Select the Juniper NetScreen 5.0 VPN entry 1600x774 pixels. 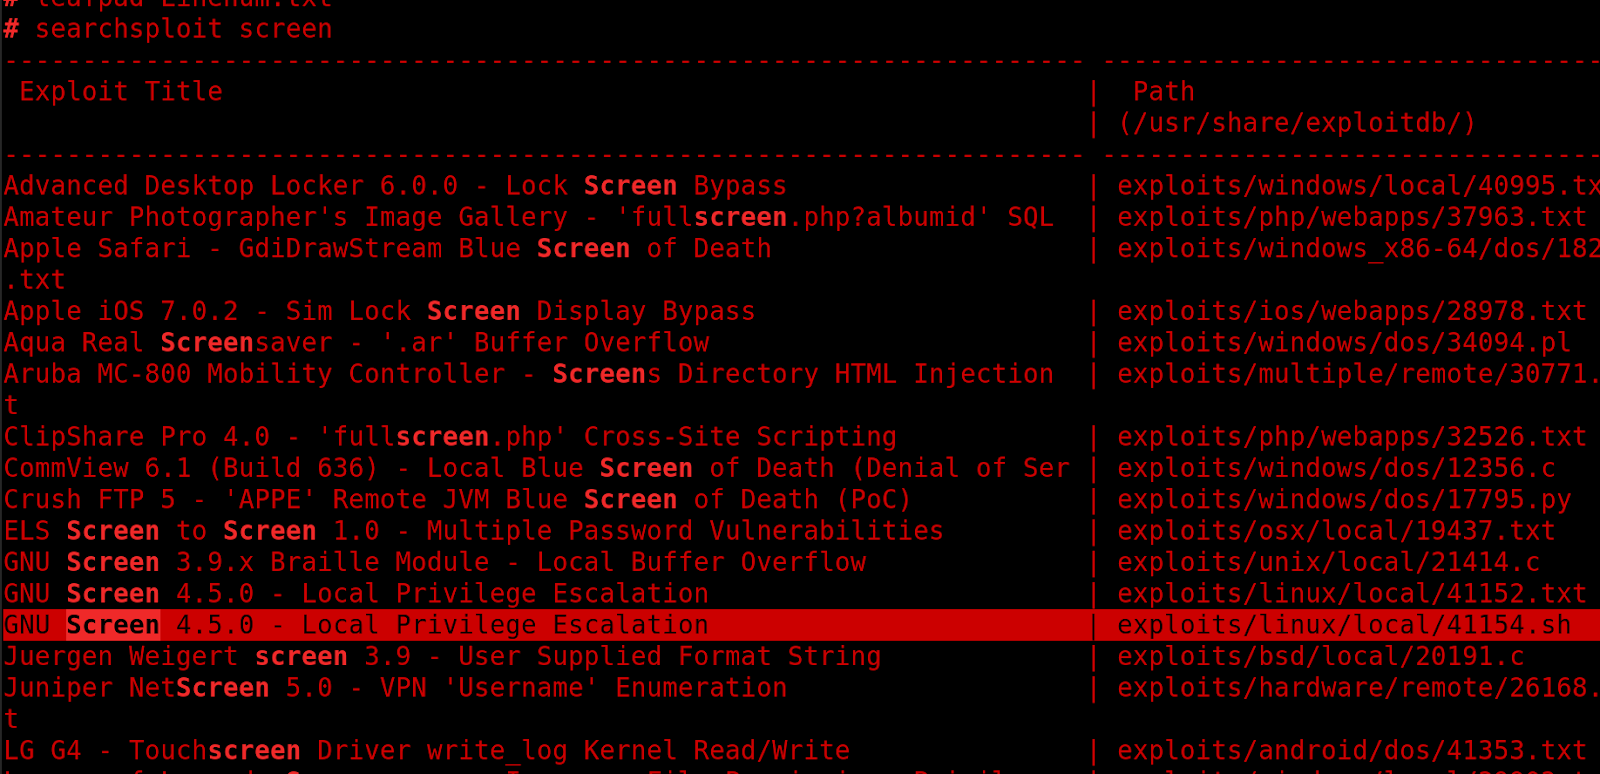[x=395, y=688]
